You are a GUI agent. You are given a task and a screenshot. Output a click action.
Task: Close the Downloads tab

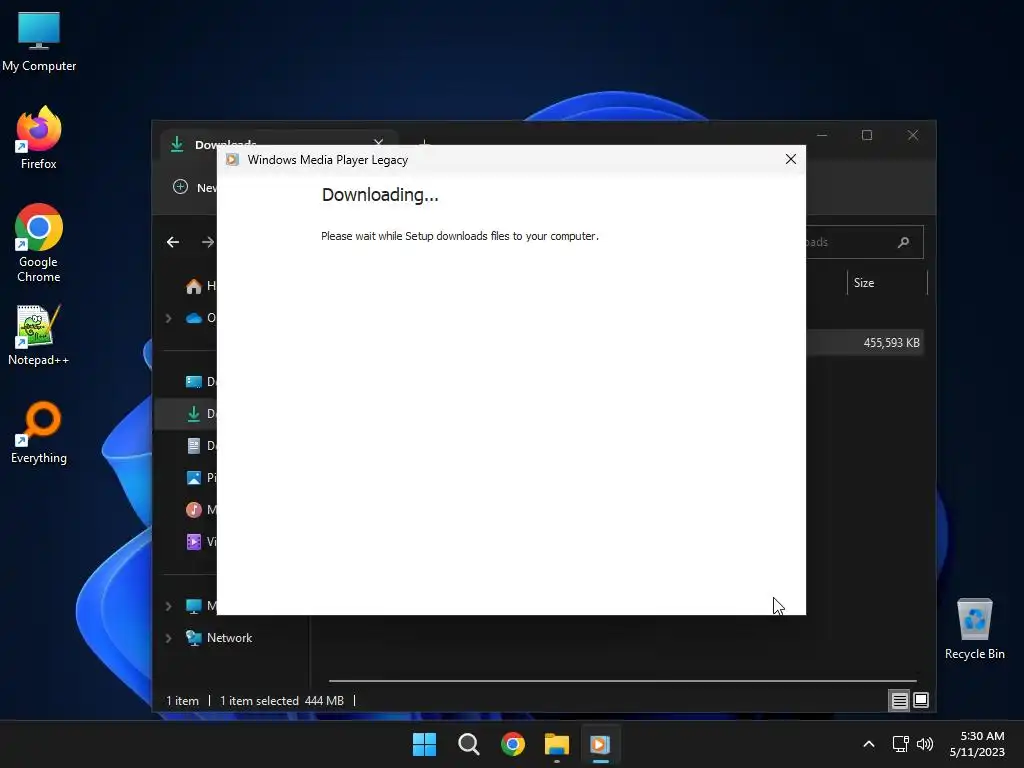click(378, 142)
